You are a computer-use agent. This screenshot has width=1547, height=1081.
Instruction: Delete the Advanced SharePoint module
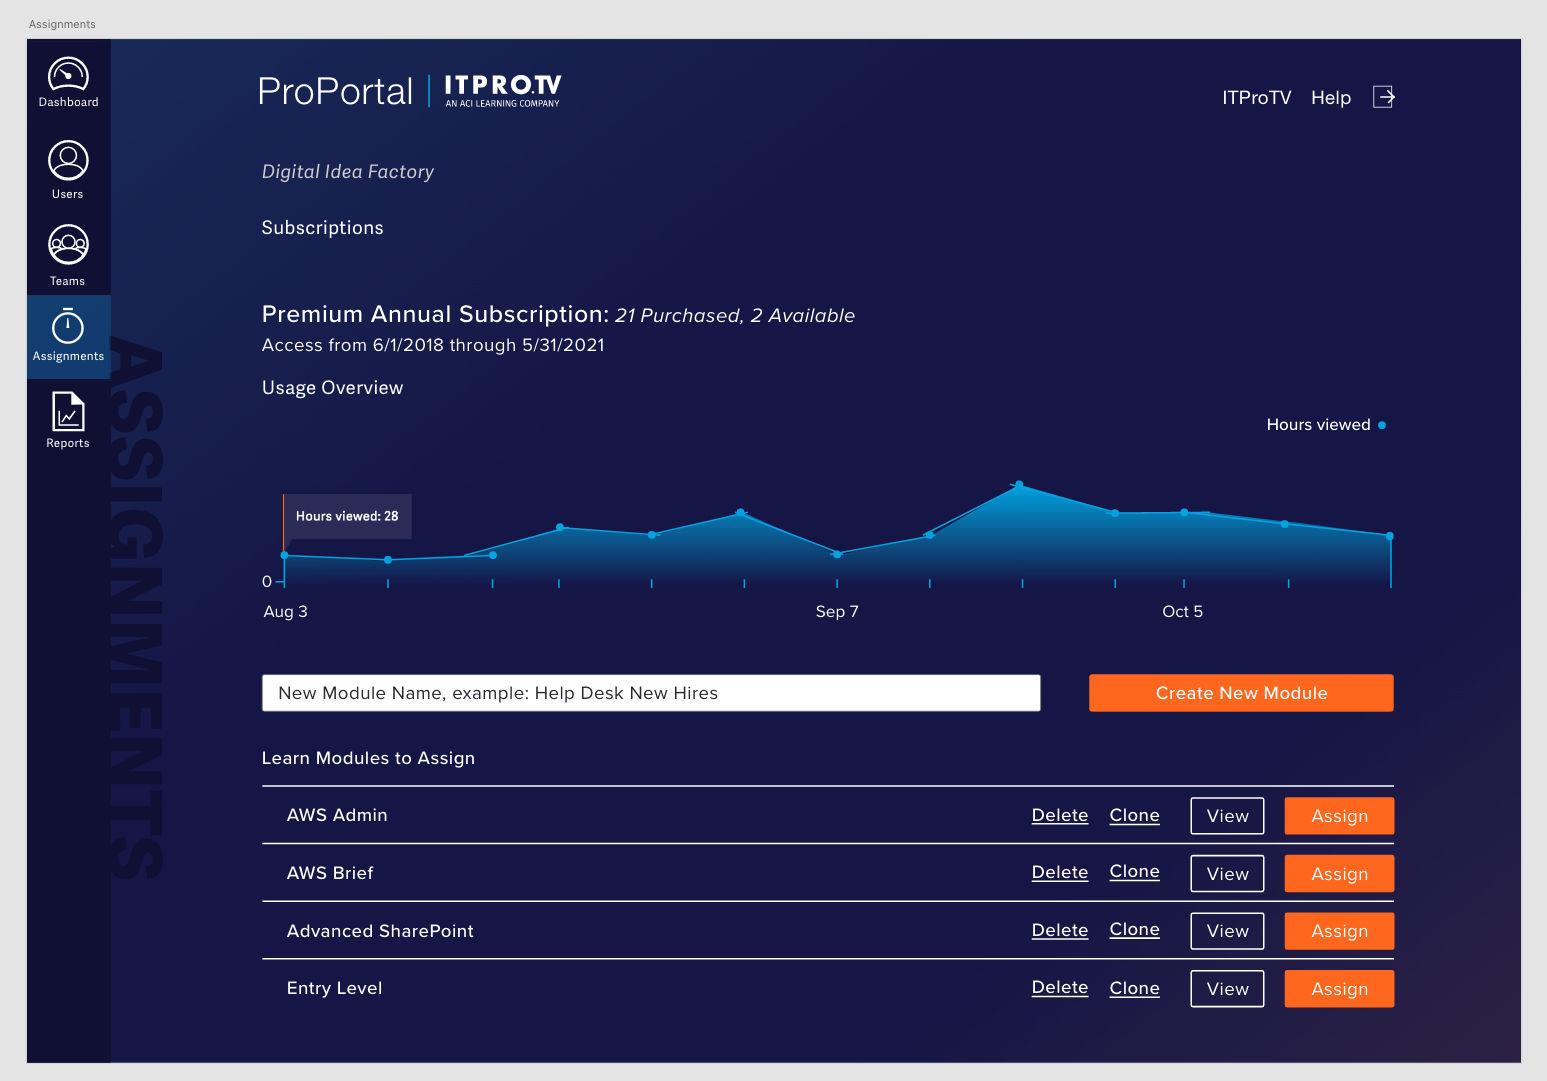1060,930
